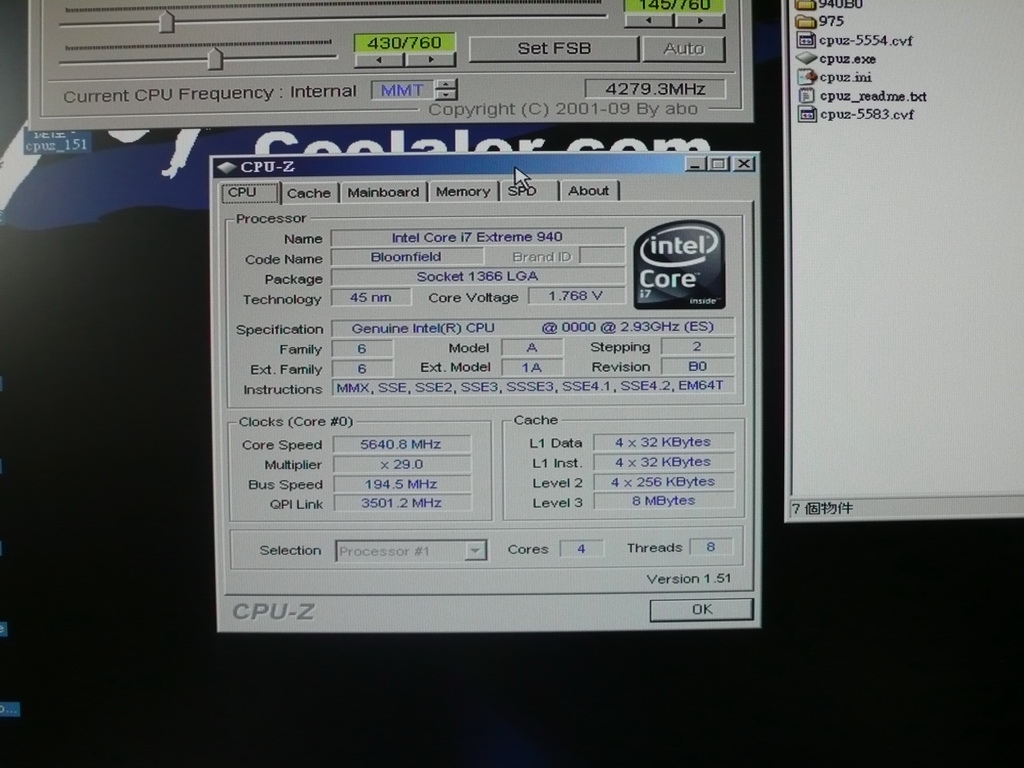Click the QPI Link 3501.2 MHz value
Viewport: 1024px width, 768px height.
click(x=401, y=503)
